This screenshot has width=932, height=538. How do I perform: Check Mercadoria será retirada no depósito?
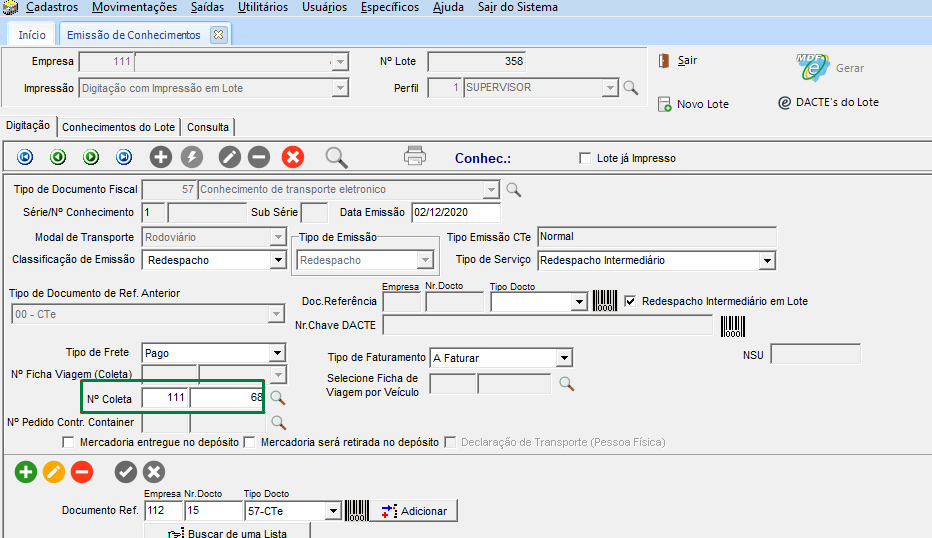click(x=250, y=442)
